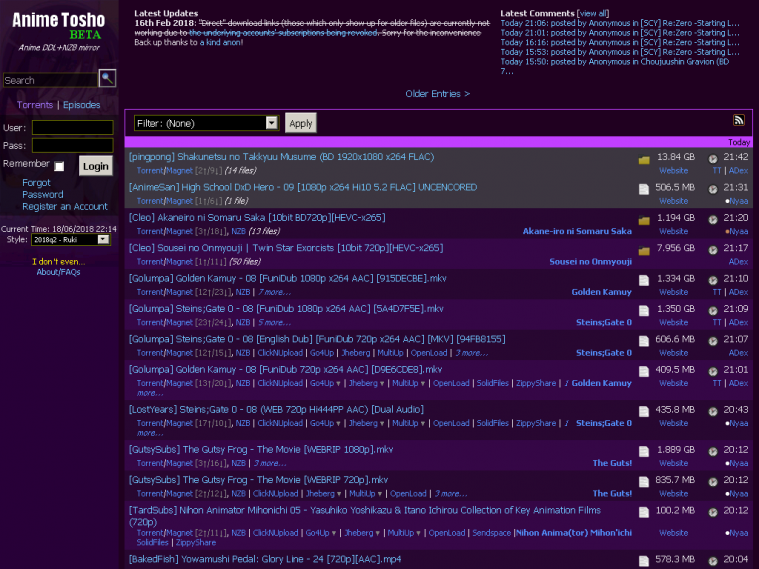Click clock icon beside 21:20 timestamp
This screenshot has width=759, height=569.
713,220
